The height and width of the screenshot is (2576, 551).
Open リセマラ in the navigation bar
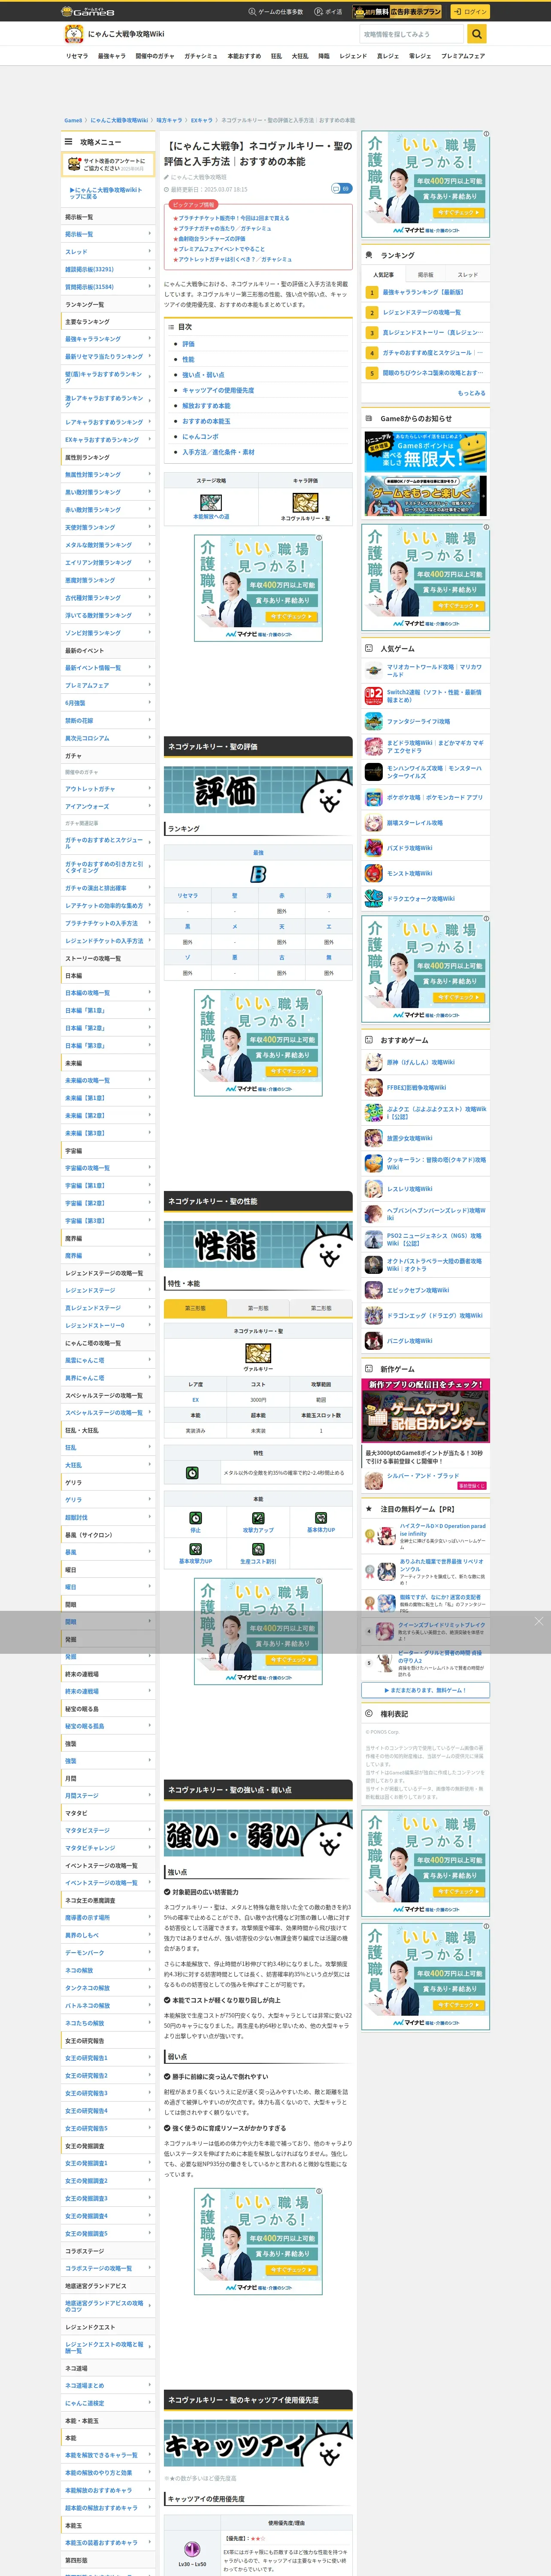pos(76,56)
